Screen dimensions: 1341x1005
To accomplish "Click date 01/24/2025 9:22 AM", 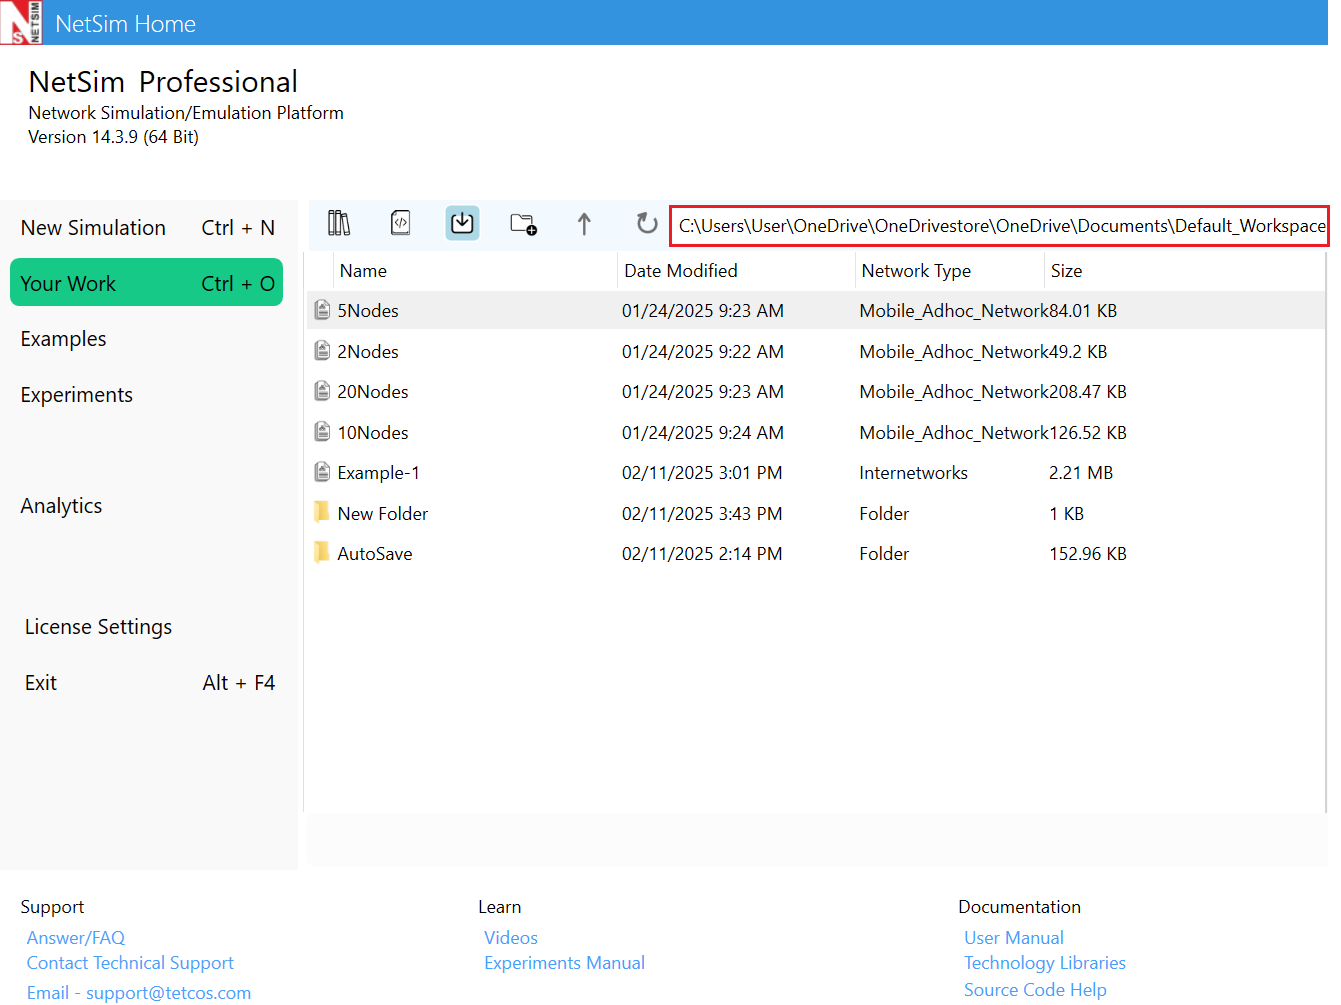I will point(703,352).
